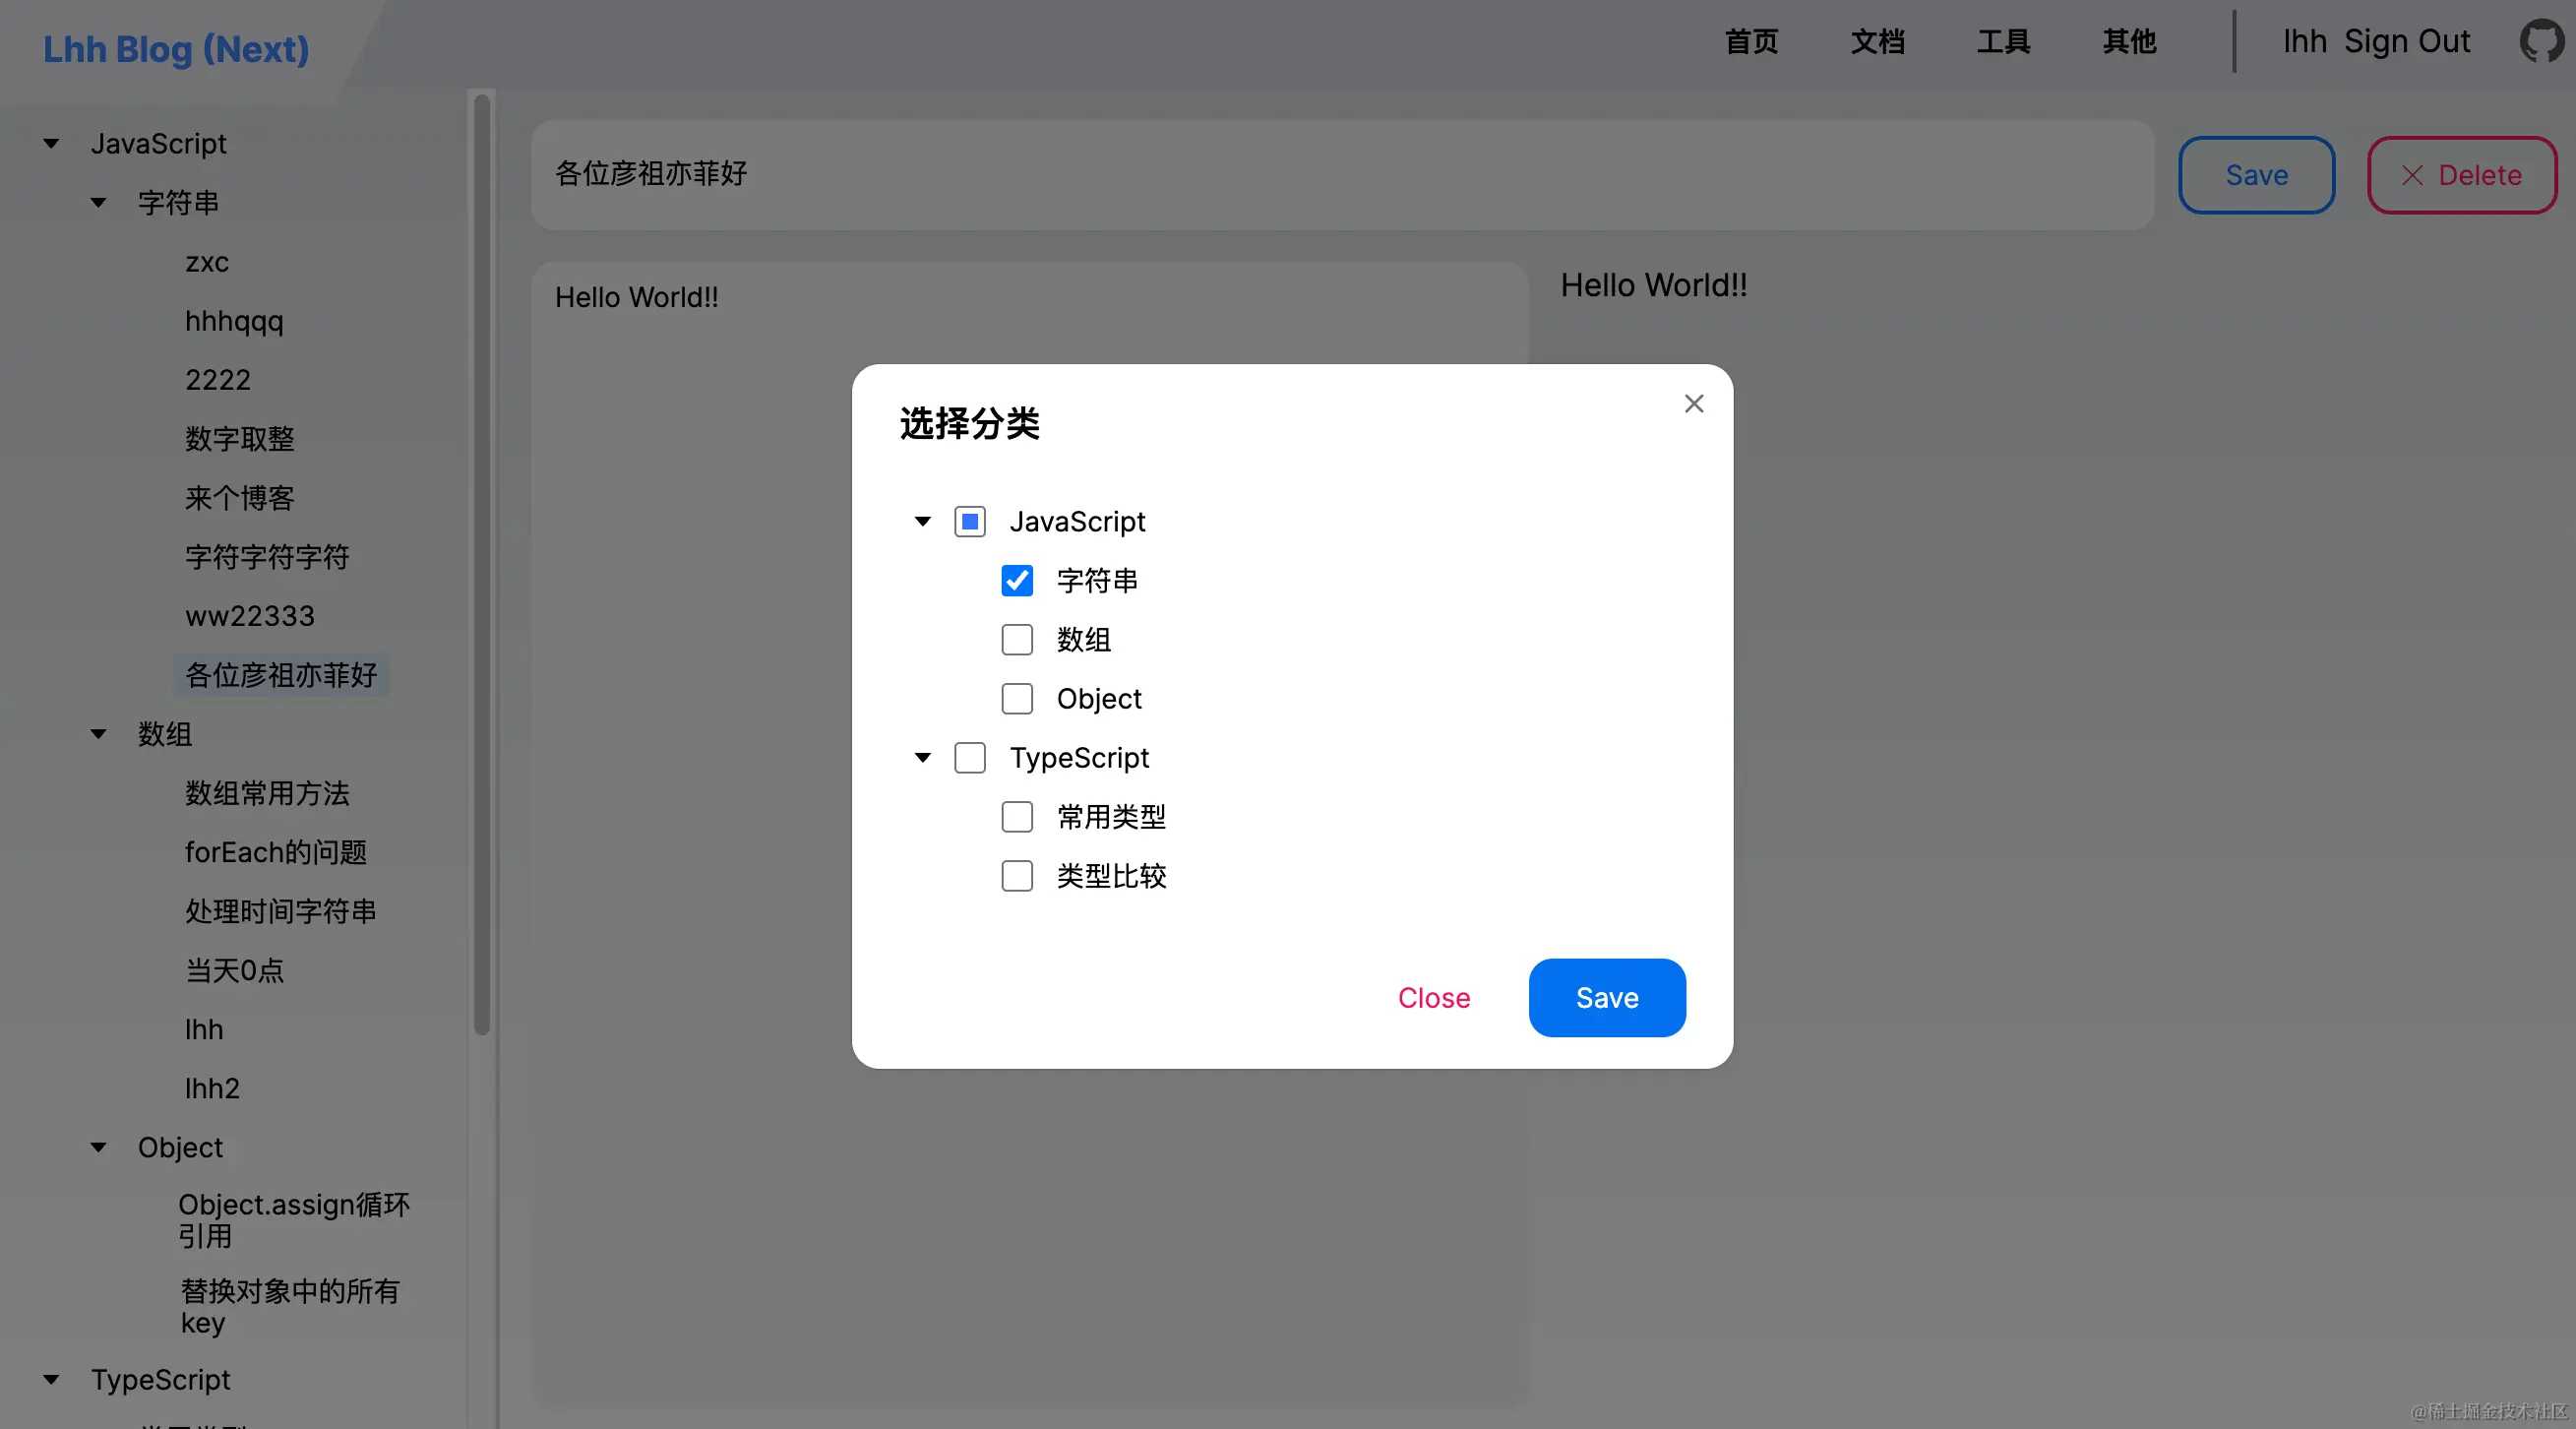Image resolution: width=2576 pixels, height=1429 pixels.
Task: Tick the TypeScript parent checkbox
Action: (969, 758)
